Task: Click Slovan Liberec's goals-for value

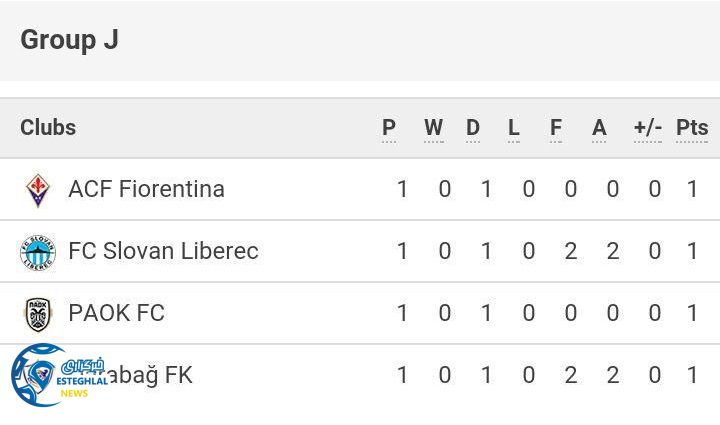Action: click(570, 251)
